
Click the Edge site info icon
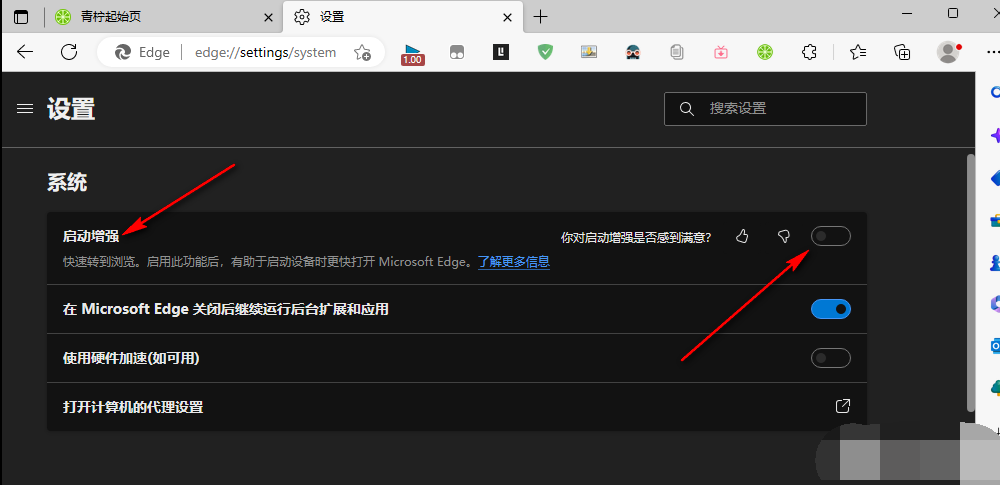[142, 52]
